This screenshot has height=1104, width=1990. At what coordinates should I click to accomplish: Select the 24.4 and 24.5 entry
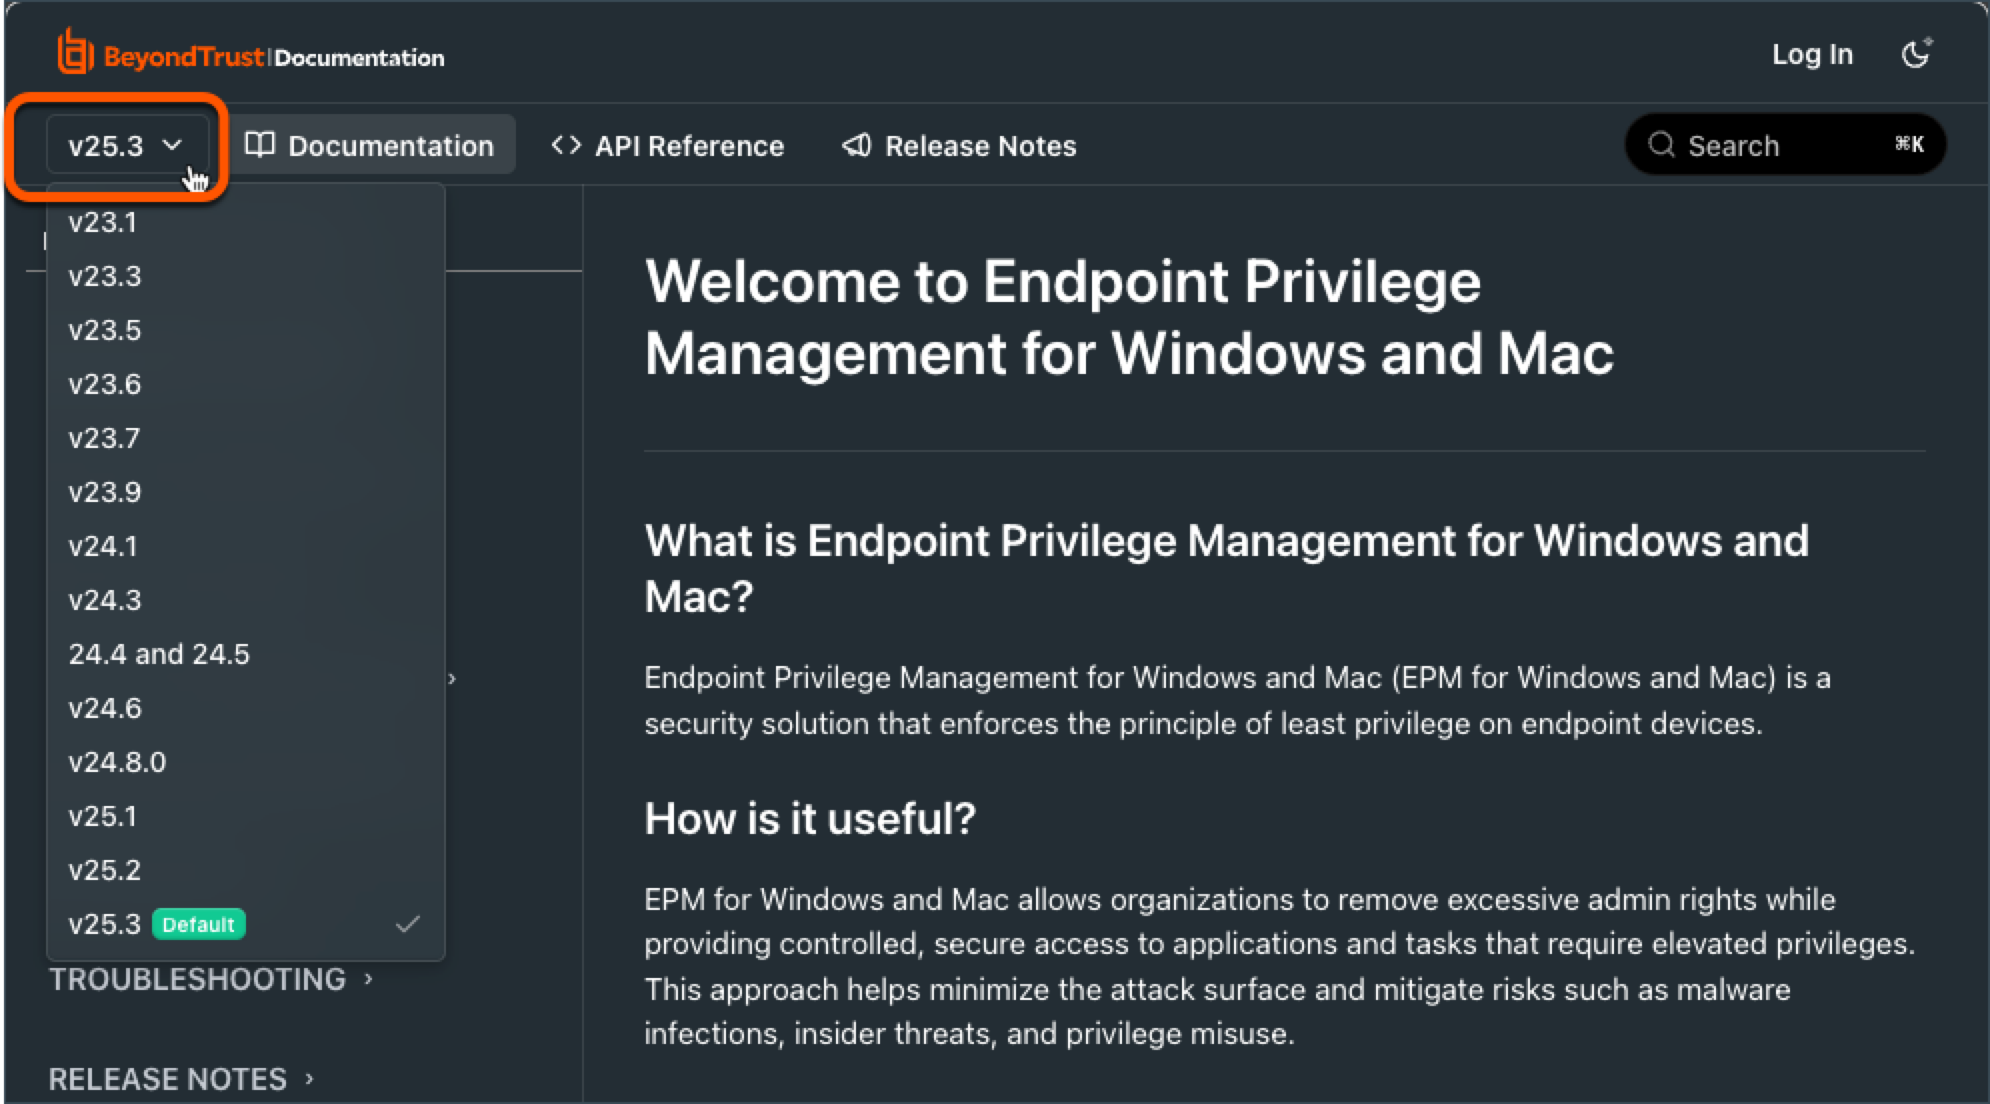[x=246, y=654]
